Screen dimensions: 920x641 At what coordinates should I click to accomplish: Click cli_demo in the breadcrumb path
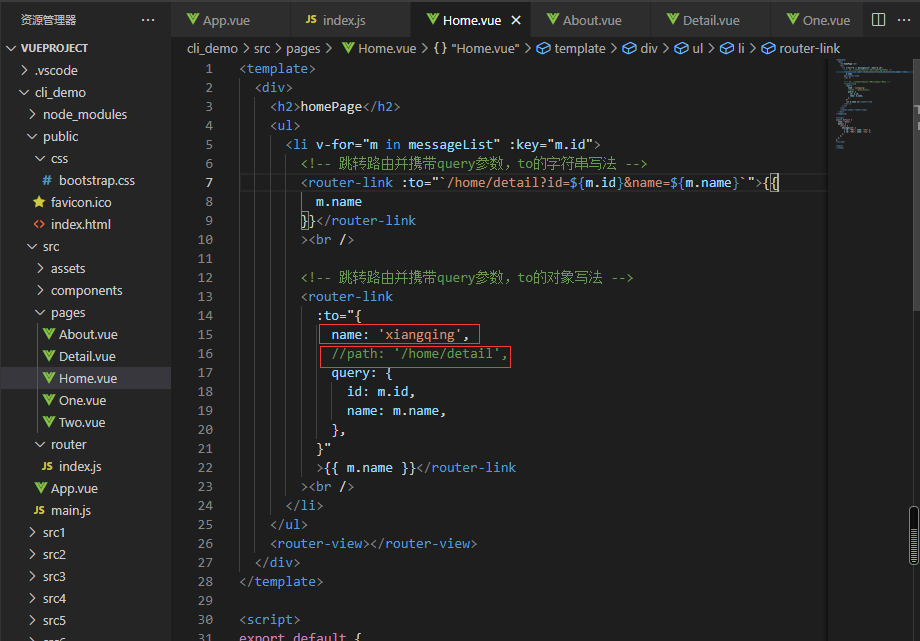coord(212,49)
